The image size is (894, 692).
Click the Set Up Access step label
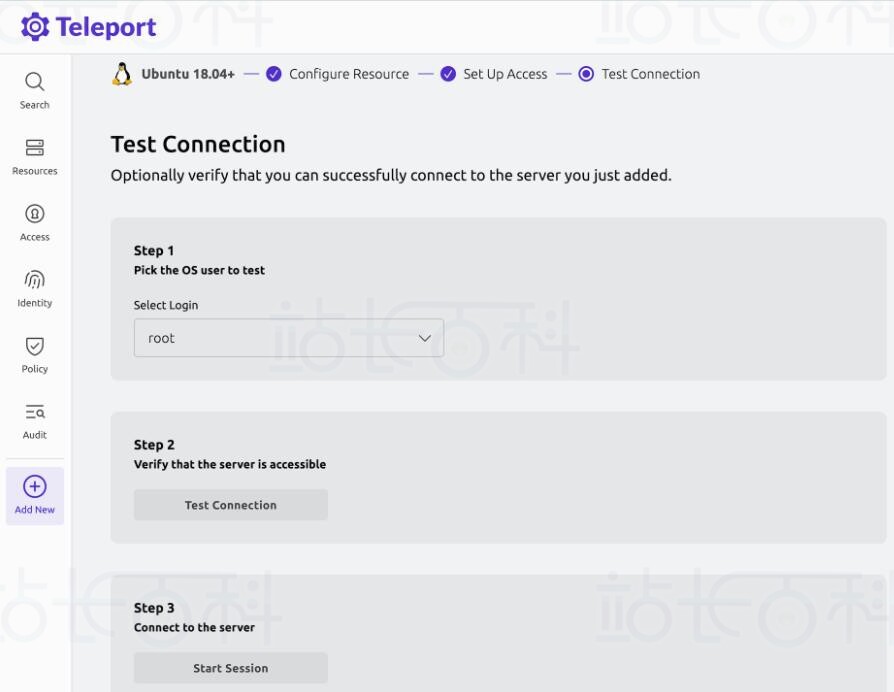[505, 74]
